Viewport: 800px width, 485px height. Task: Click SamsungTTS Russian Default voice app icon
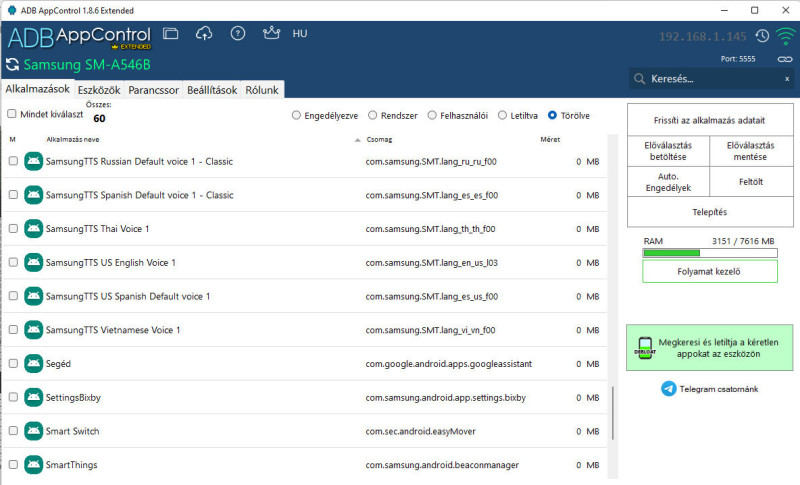point(34,161)
